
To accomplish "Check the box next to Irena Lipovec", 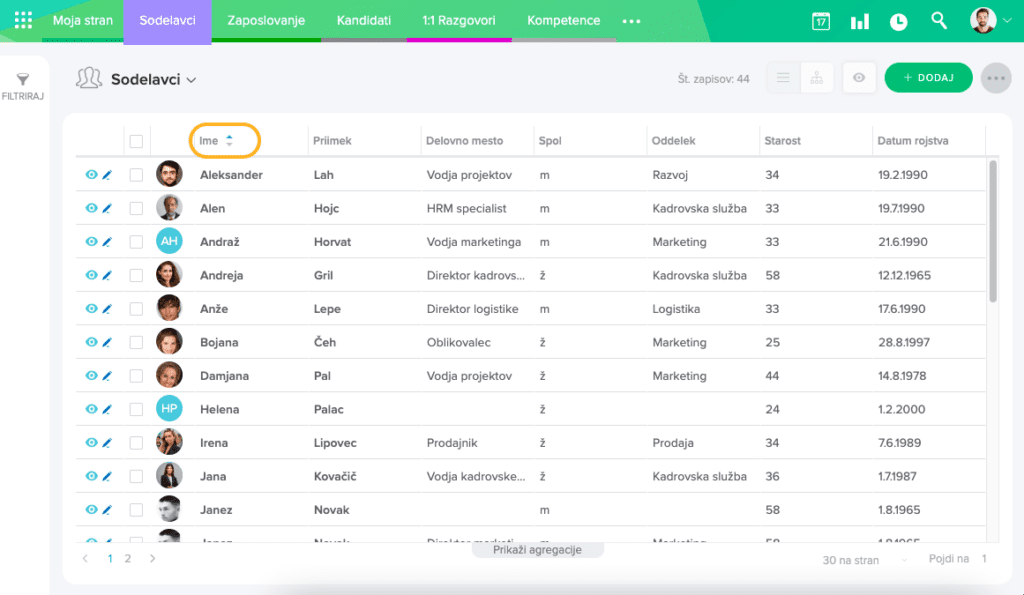I will point(136,442).
